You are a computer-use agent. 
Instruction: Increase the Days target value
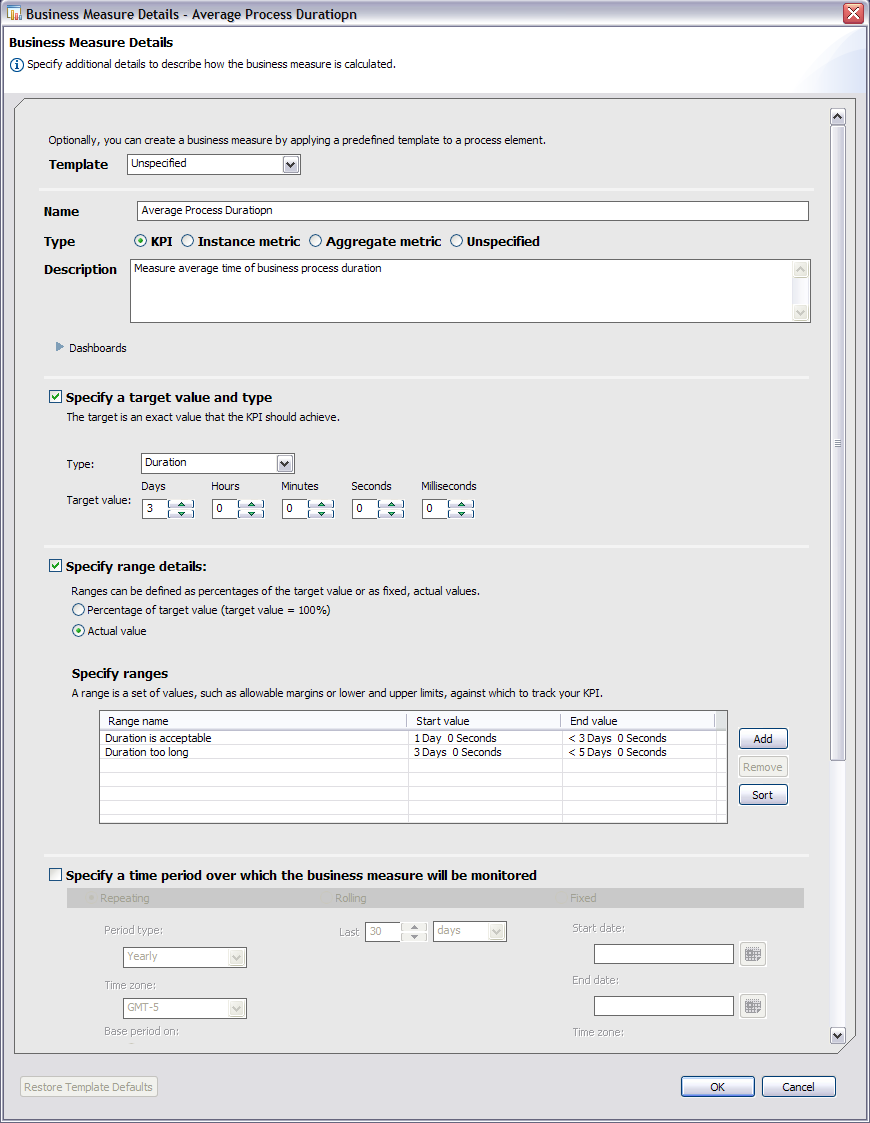181,504
